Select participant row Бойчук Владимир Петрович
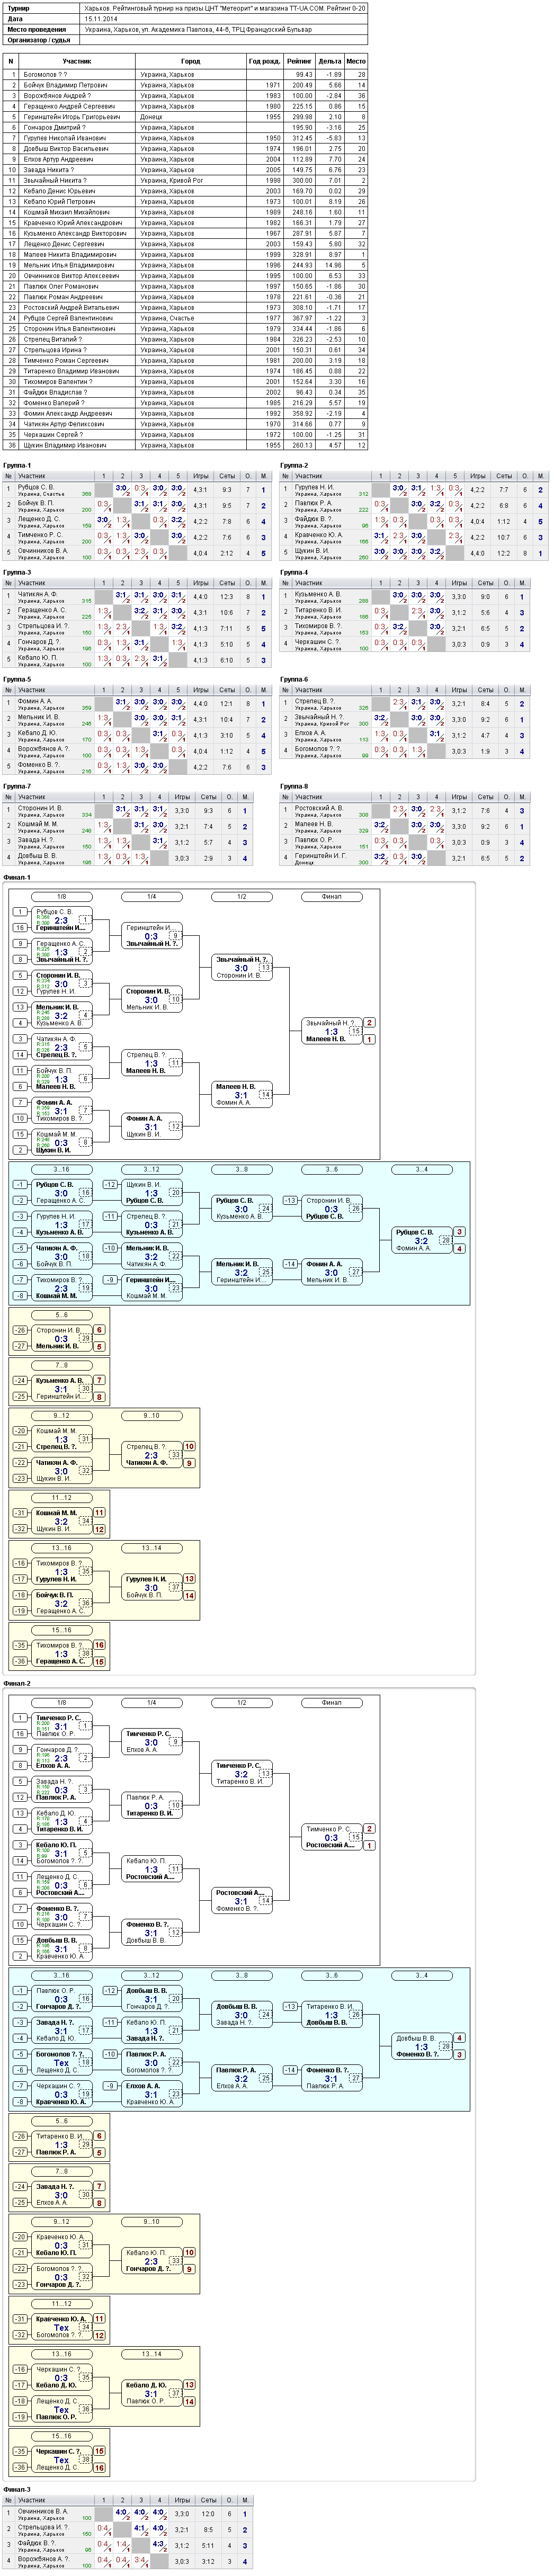This screenshot has width=554, height=2576. (186, 85)
